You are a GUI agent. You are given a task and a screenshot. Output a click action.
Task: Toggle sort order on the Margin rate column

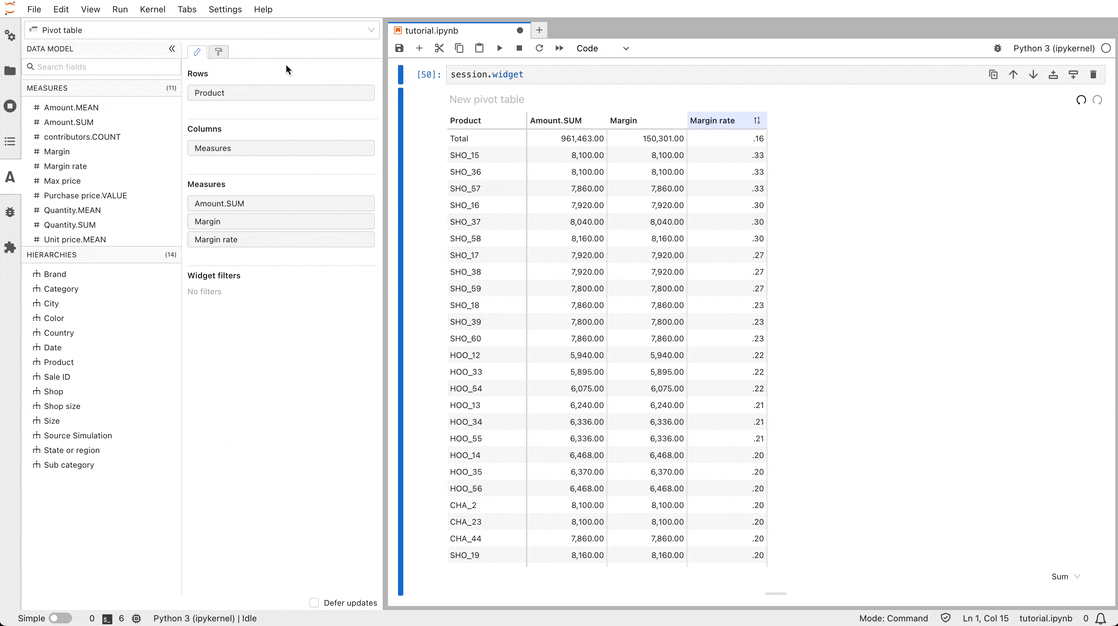[757, 119]
